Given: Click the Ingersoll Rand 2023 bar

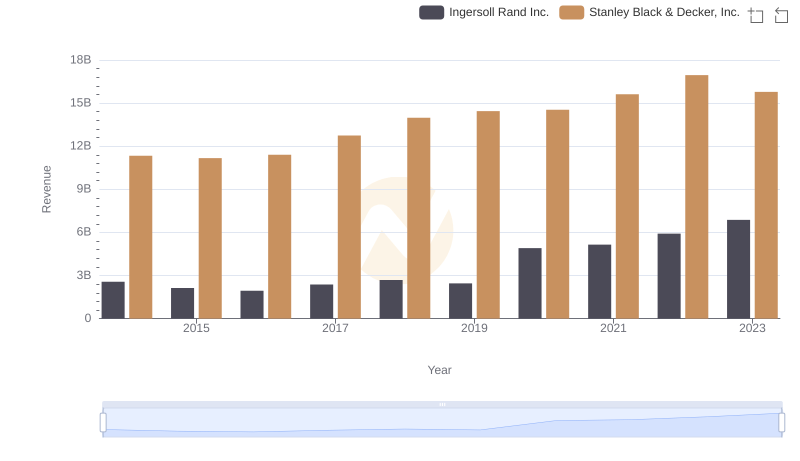Looking at the screenshot, I should tap(738, 269).
